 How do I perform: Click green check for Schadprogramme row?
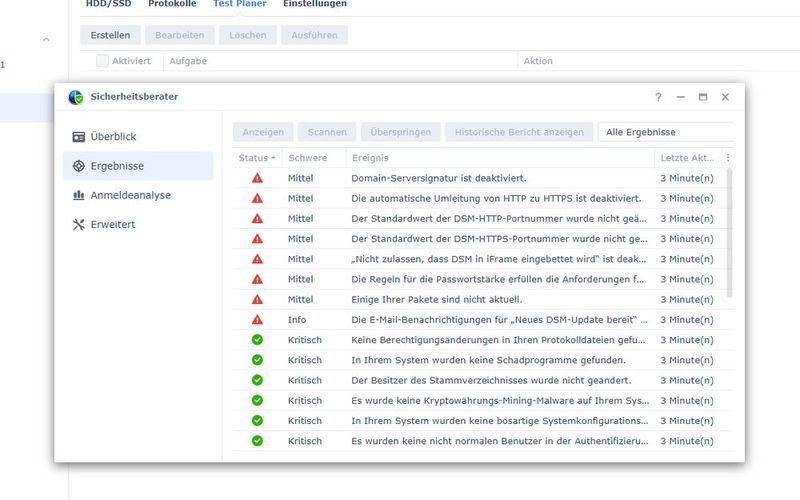(x=257, y=360)
